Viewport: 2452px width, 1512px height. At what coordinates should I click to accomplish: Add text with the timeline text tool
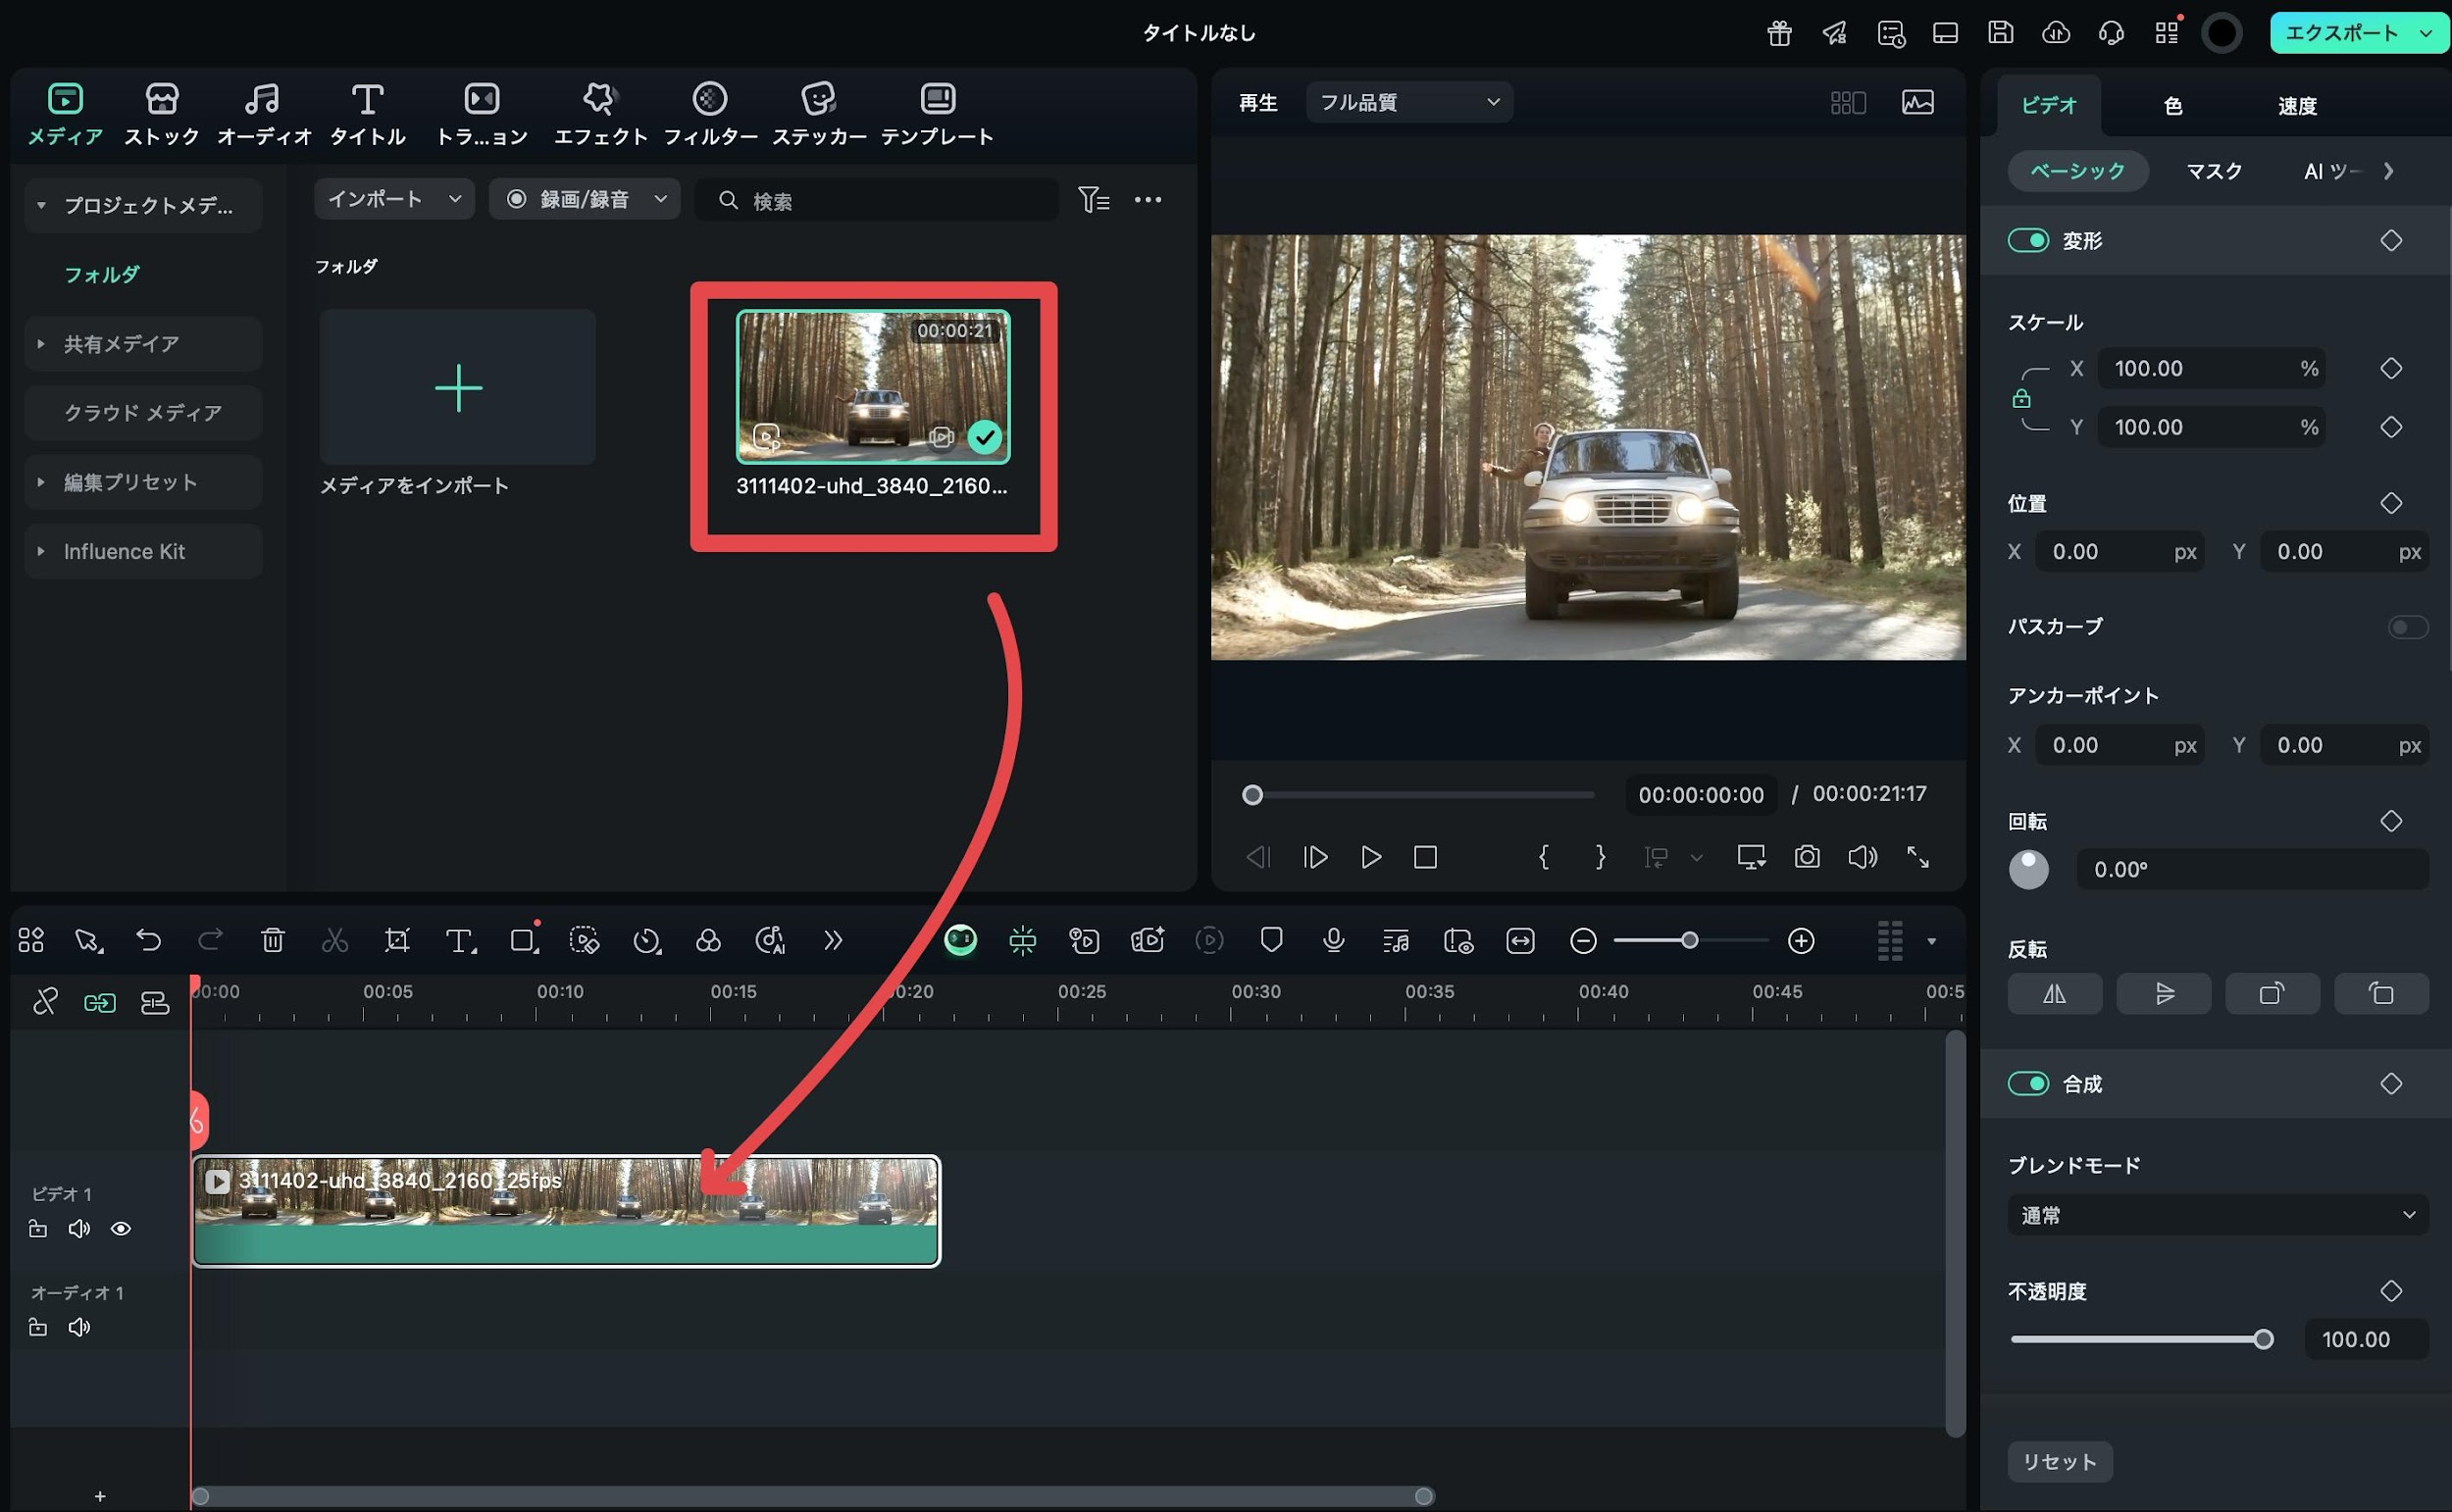tap(460, 940)
